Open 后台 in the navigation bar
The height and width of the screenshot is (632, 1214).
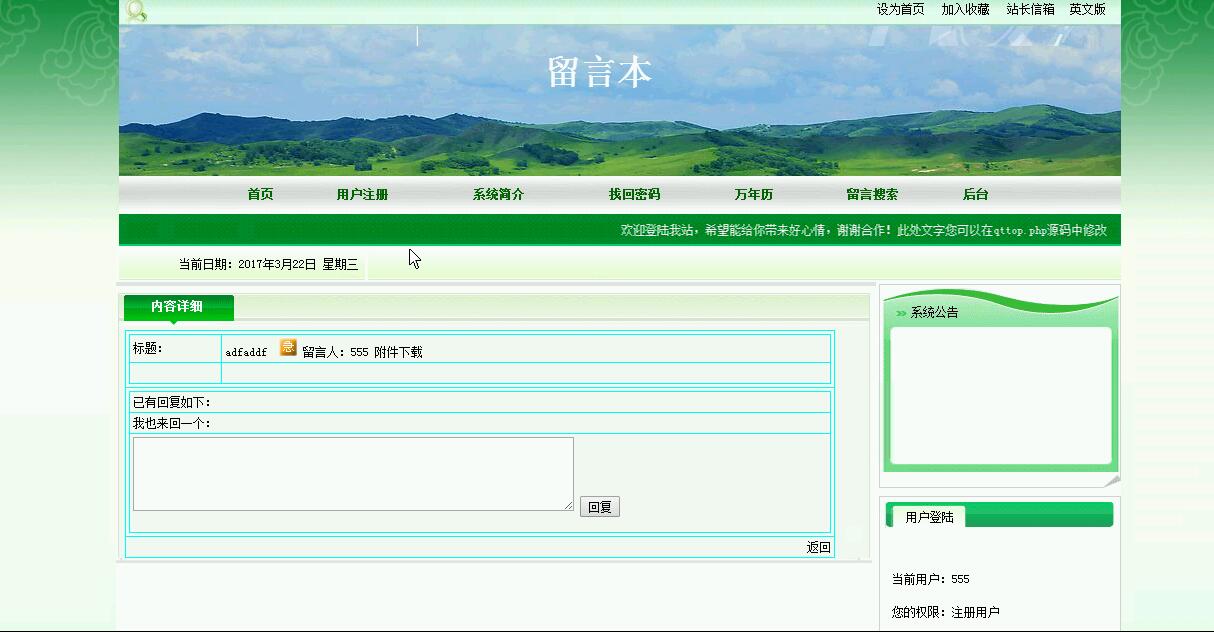[x=975, y=195]
